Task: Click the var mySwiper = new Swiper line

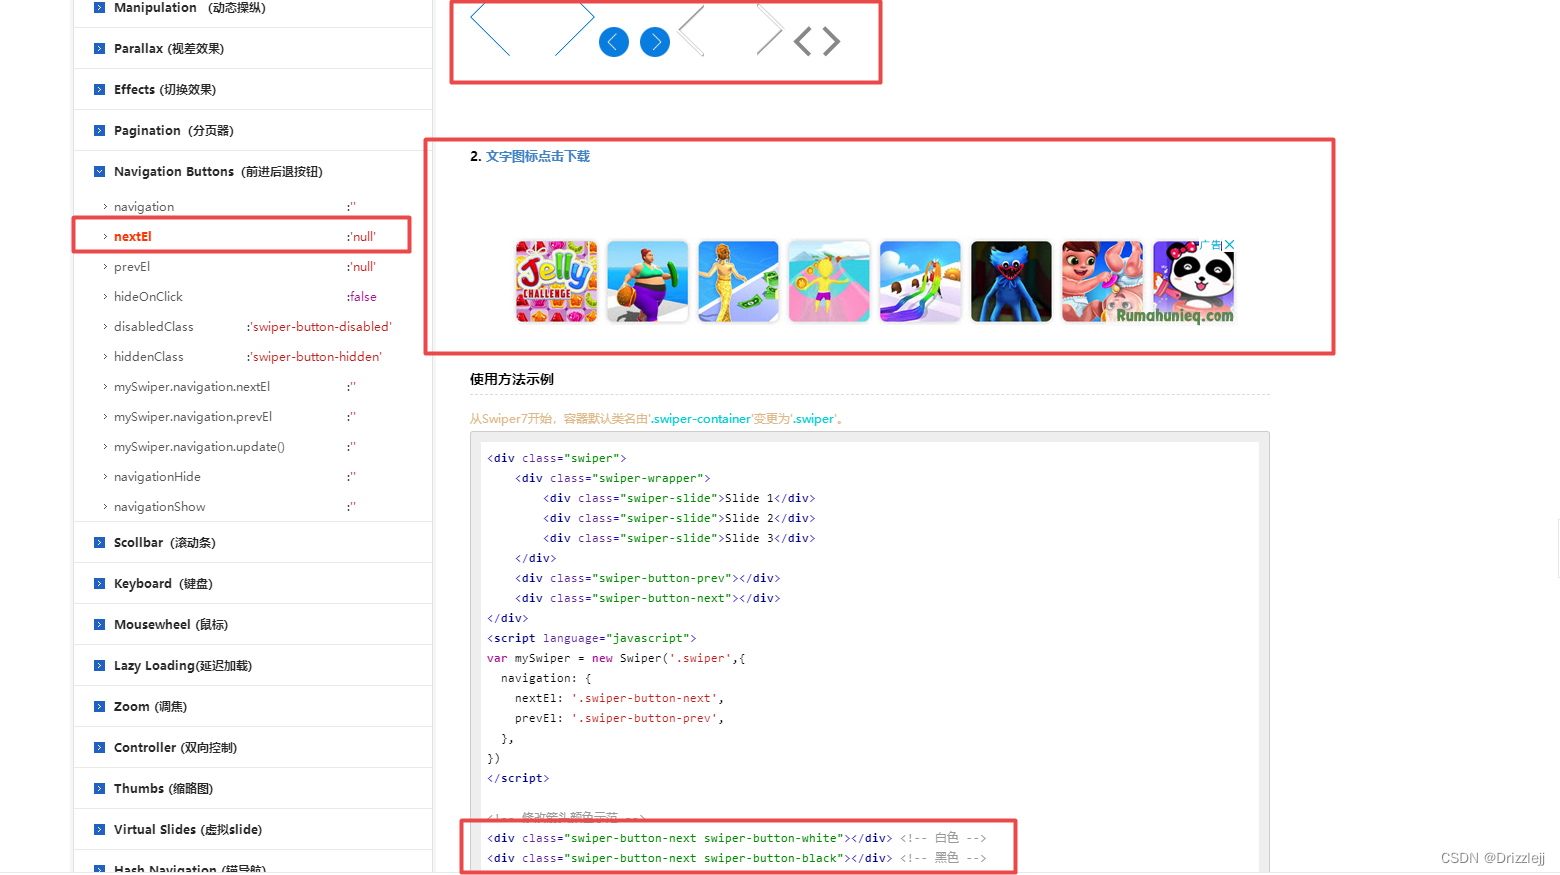Action: coord(616,658)
